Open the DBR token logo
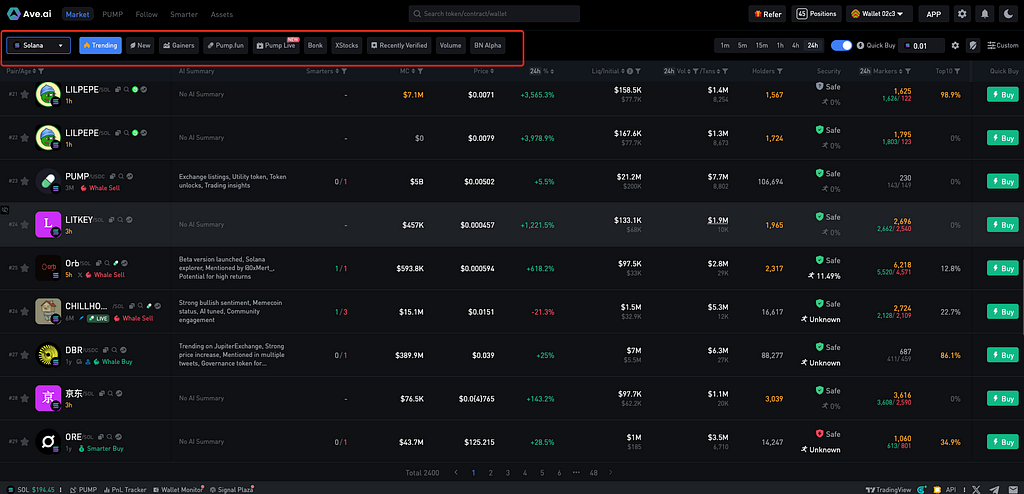 (x=48, y=355)
